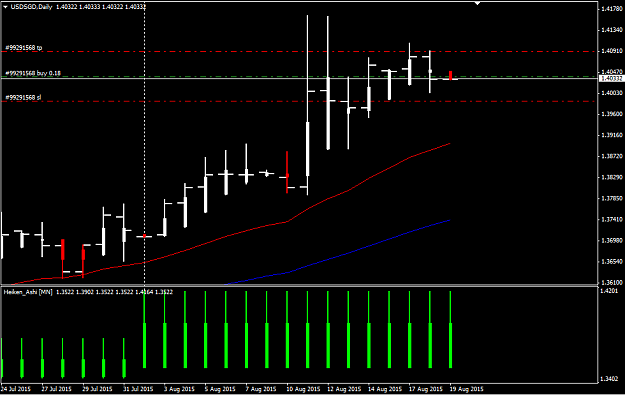This screenshot has width=625, height=395.
Task: Click the 1.3402 indicator scale label
Action: coord(610,379)
